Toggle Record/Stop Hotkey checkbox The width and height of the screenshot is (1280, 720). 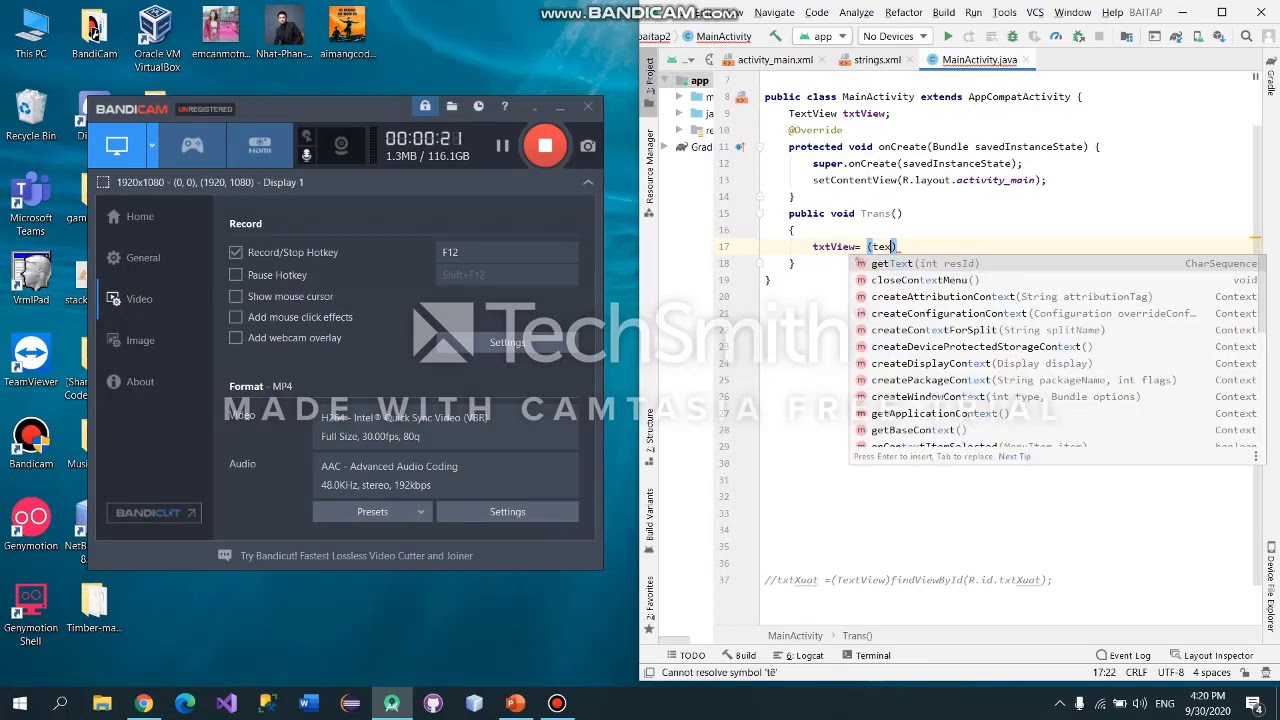(236, 252)
